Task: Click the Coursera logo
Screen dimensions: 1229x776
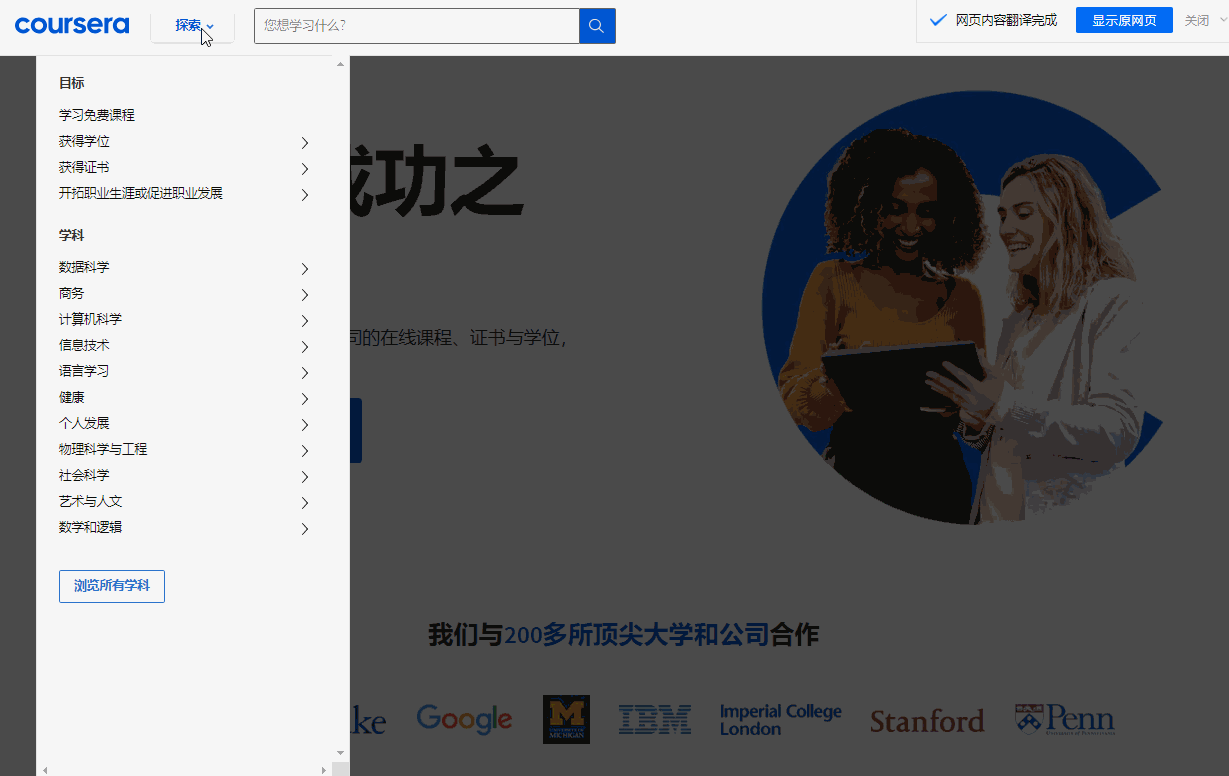Action: pos(71,25)
